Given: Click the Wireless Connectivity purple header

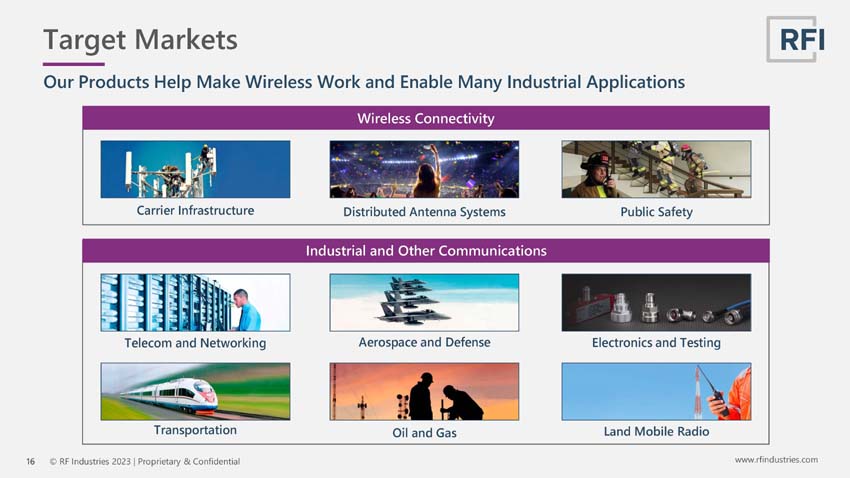Looking at the screenshot, I should pyautogui.click(x=426, y=118).
